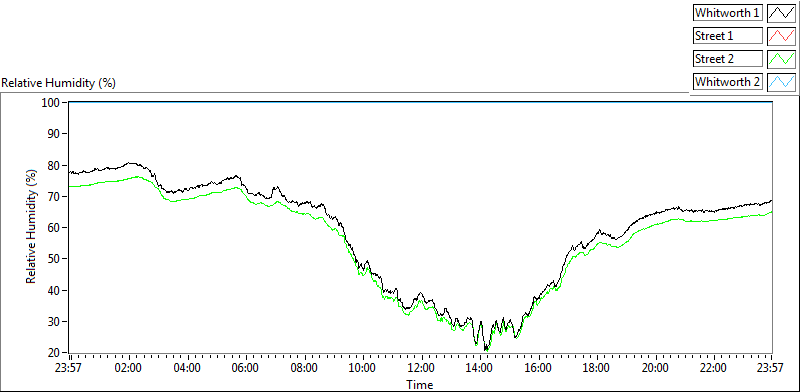Click the 16:00 time axis label
The width and height of the screenshot is (800, 392).
(538, 368)
